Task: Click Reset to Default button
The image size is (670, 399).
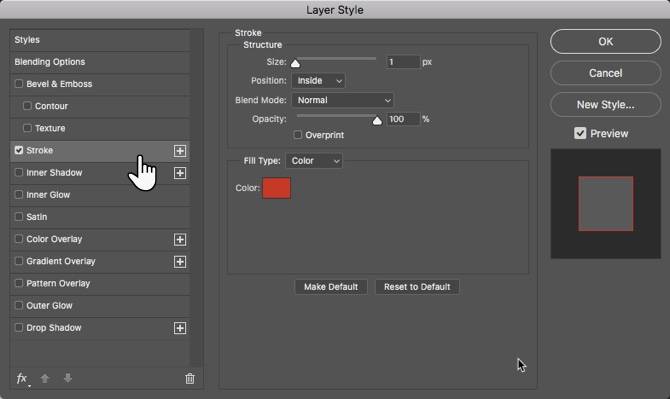Action: click(417, 287)
